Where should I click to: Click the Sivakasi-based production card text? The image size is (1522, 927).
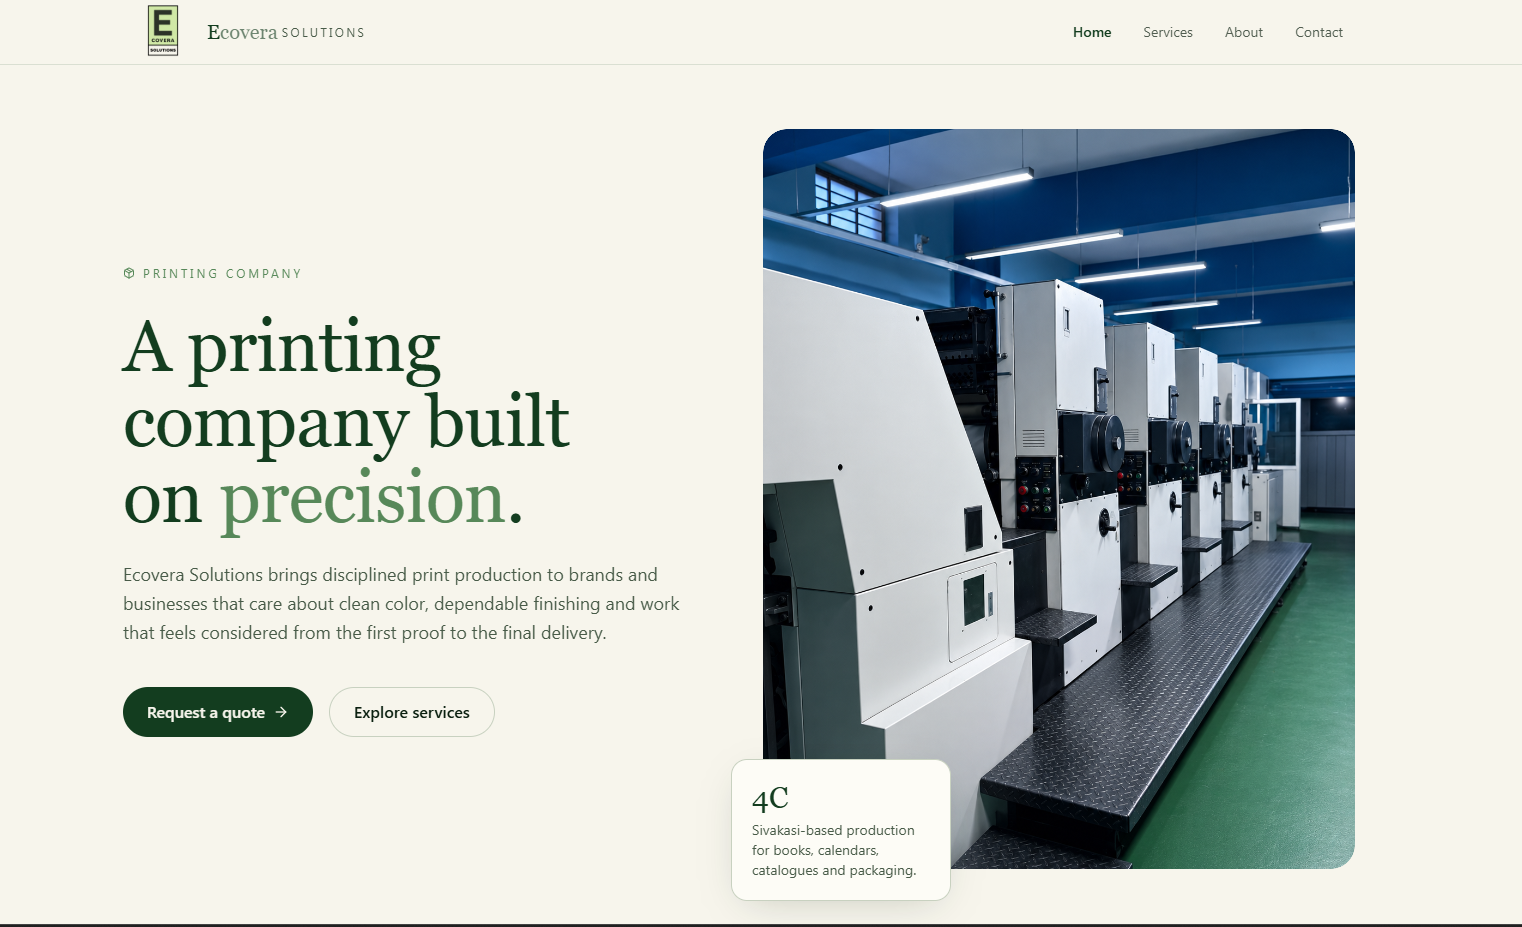(834, 850)
